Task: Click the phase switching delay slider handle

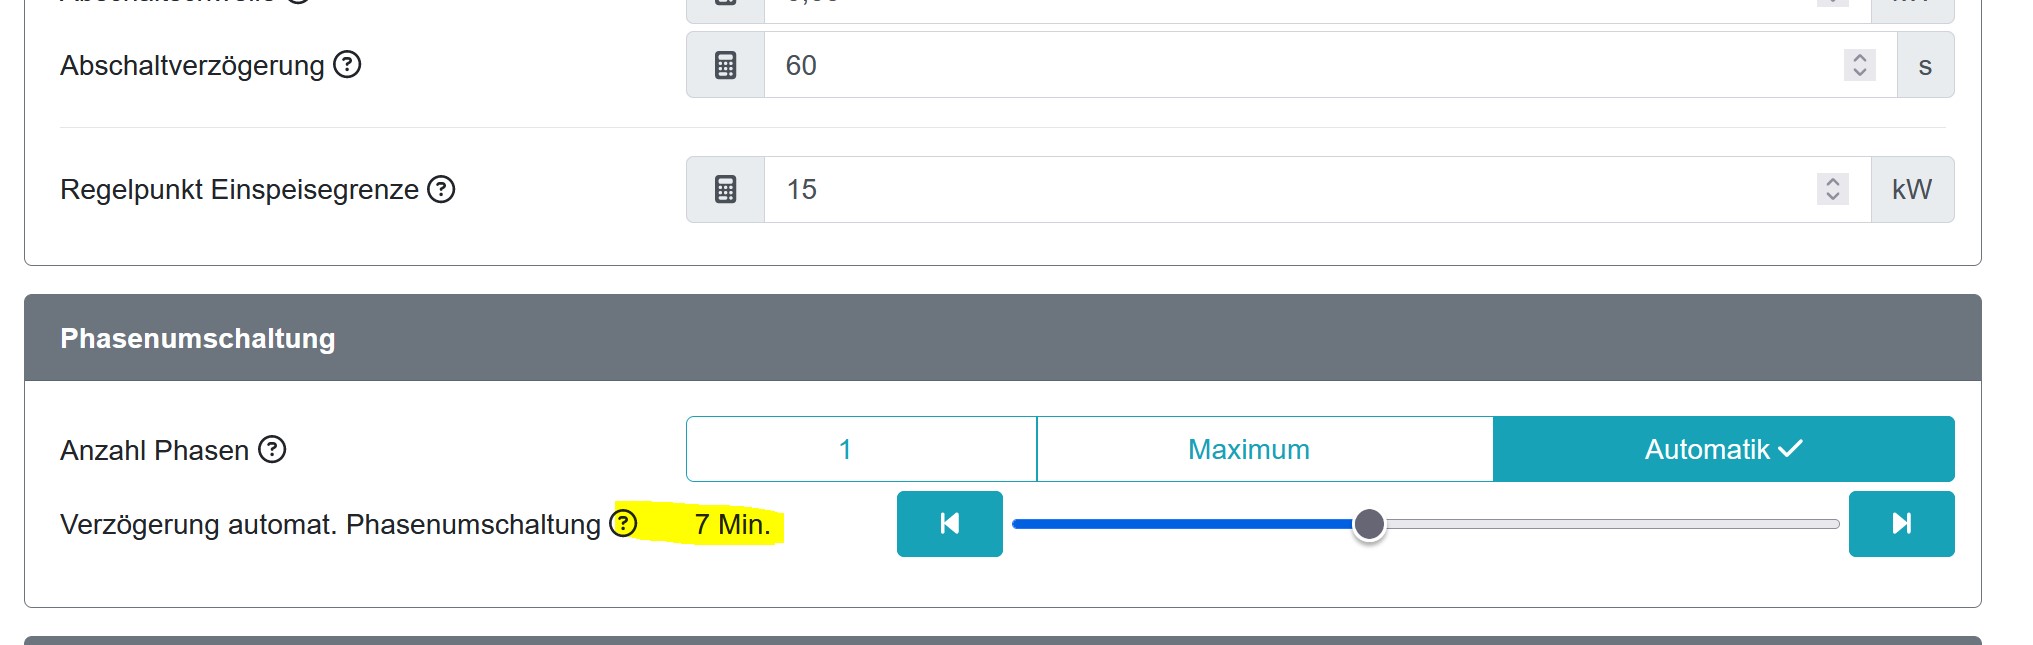Action: pos(1369,524)
